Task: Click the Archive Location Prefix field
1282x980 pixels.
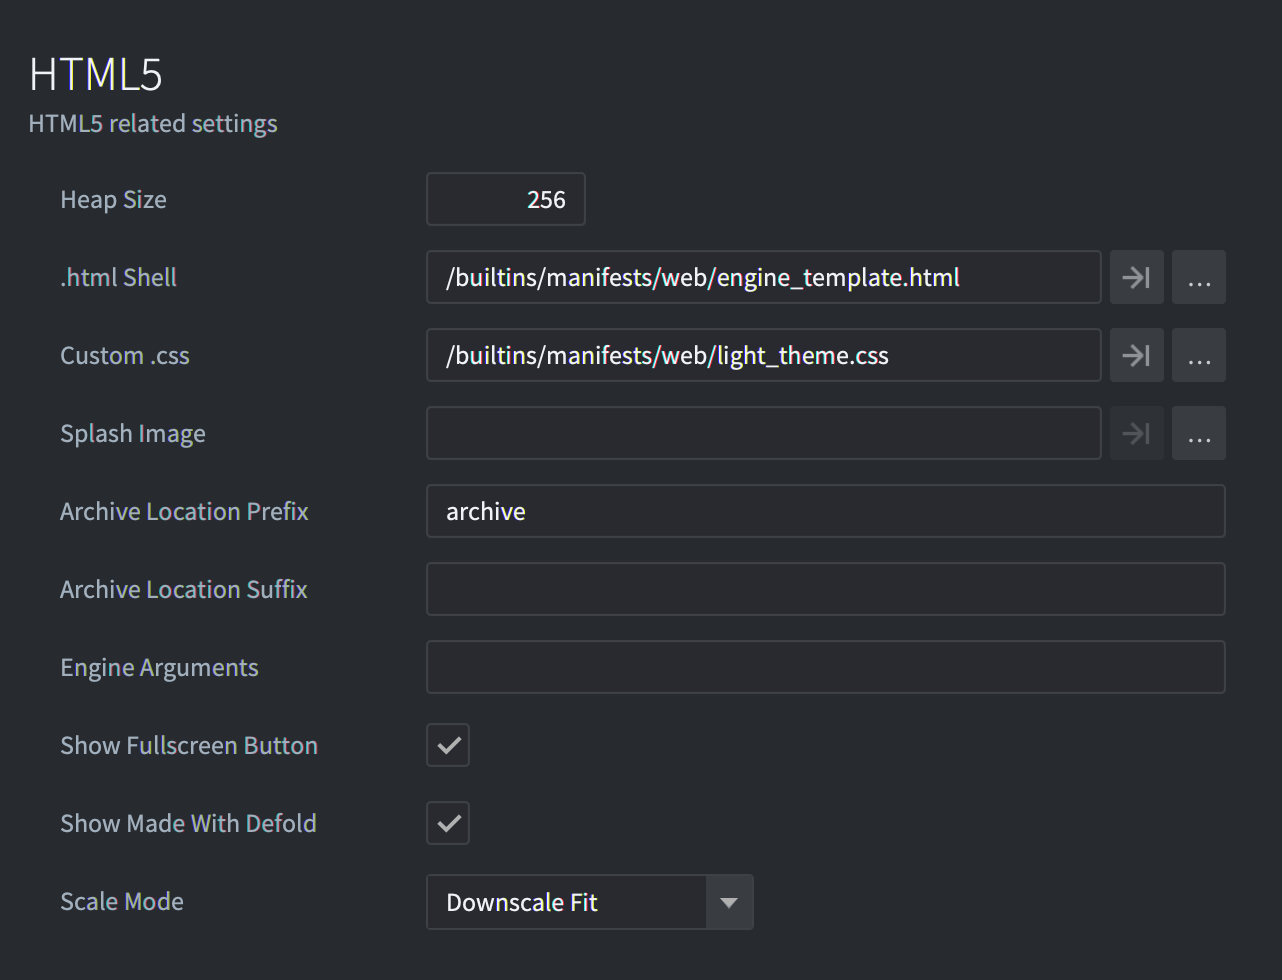Action: pyautogui.click(x=826, y=511)
